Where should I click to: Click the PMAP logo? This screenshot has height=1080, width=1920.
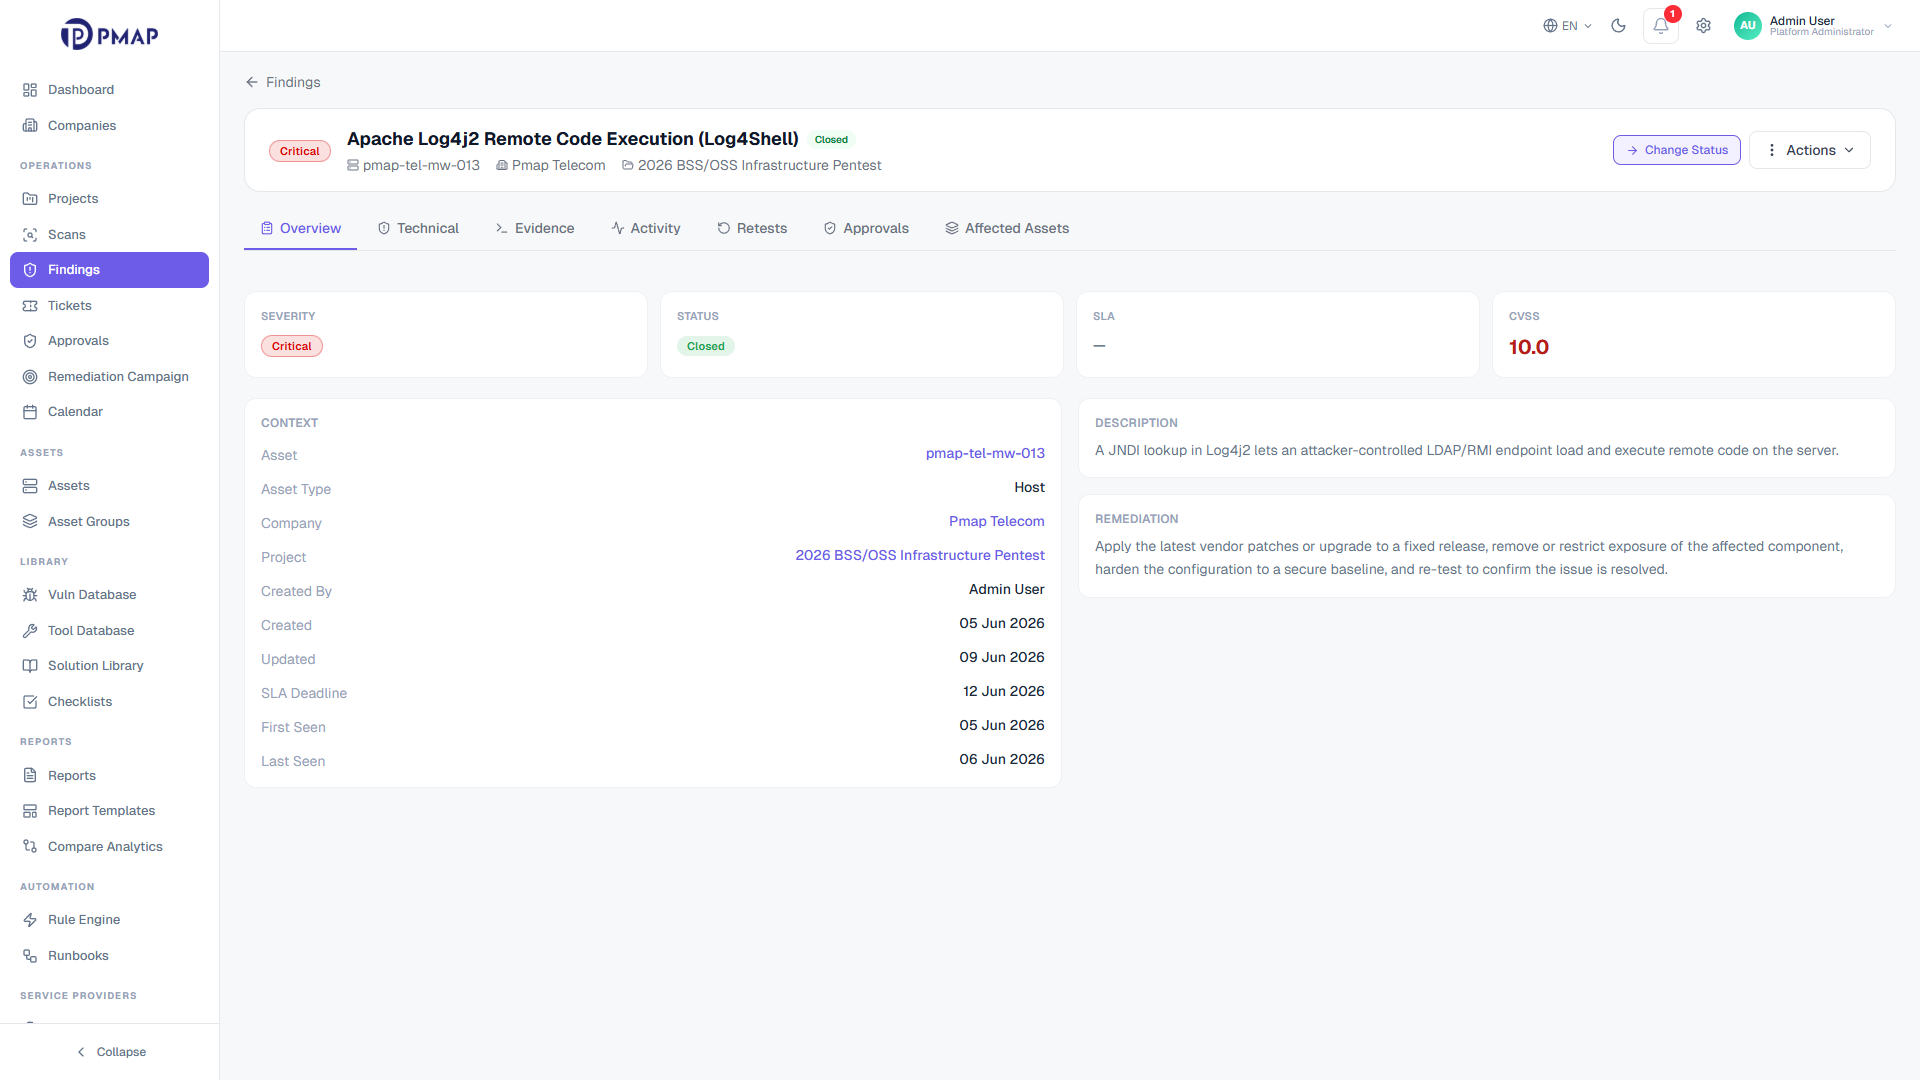click(110, 35)
